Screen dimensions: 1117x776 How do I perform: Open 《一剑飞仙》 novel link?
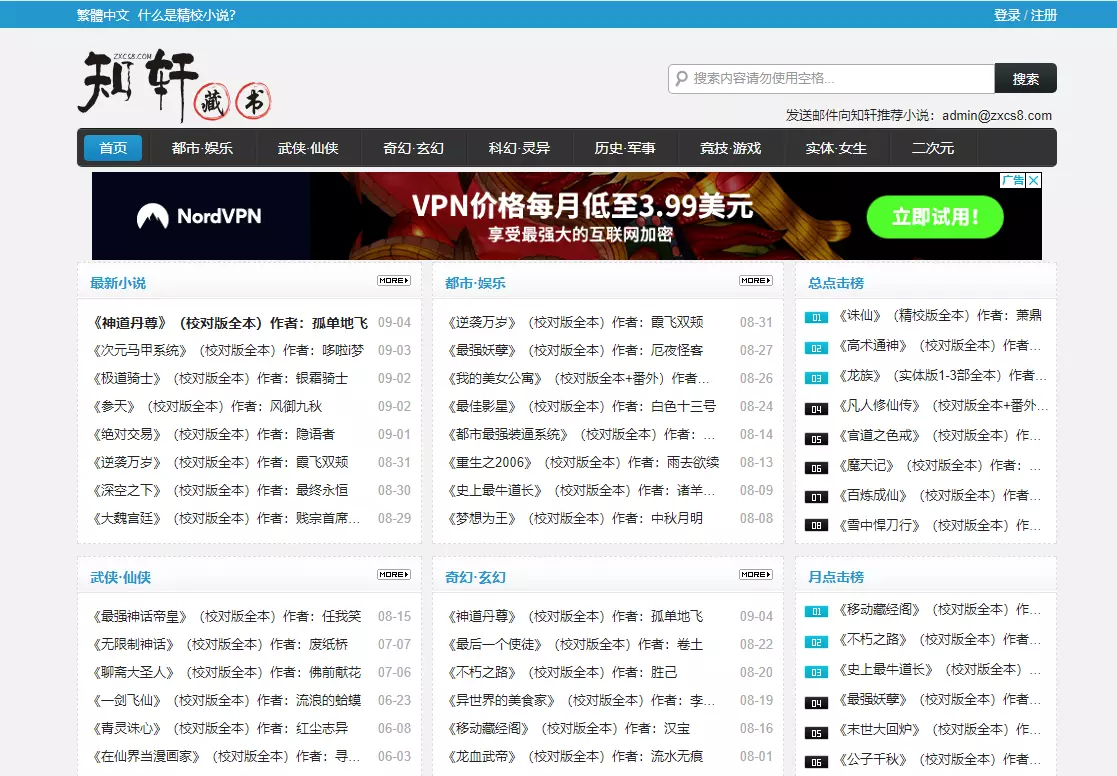tap(226, 700)
